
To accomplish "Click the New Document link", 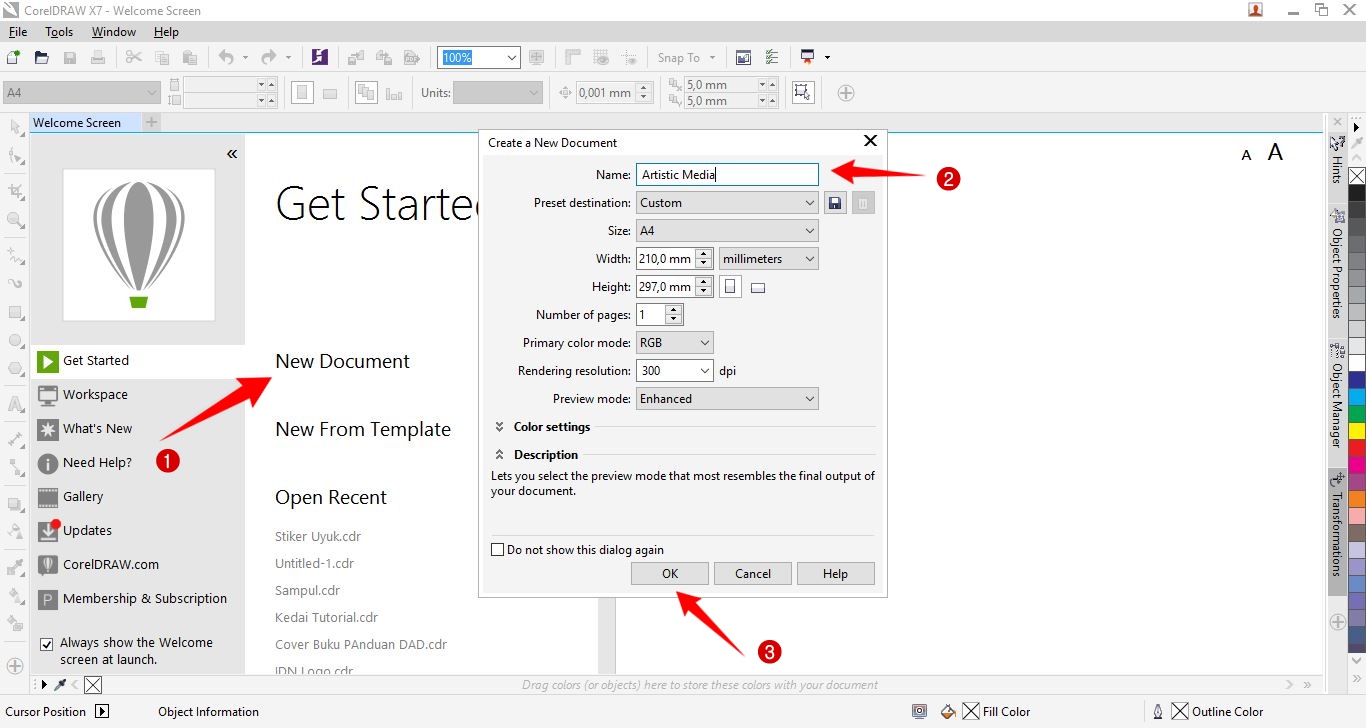I will [343, 362].
